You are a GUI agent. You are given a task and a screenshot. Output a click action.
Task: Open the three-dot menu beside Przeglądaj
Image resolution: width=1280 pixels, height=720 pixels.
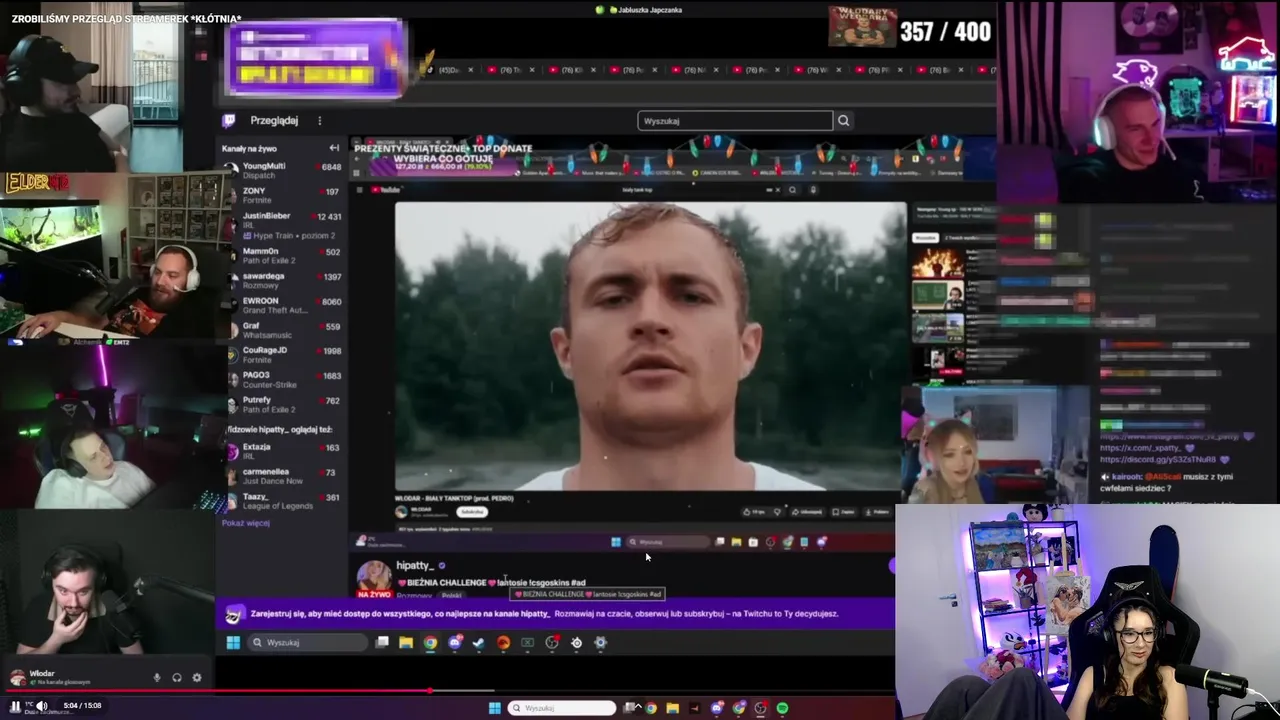pos(320,121)
